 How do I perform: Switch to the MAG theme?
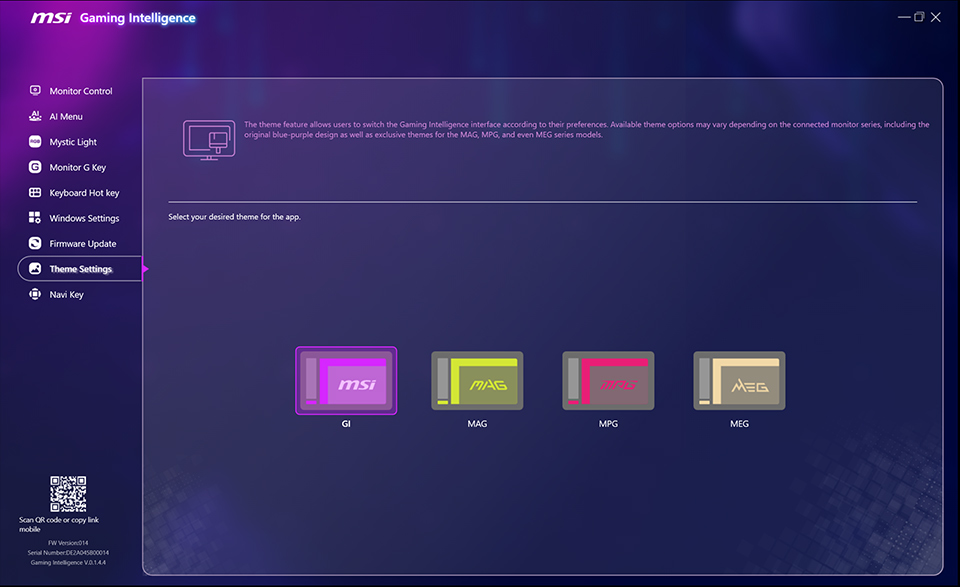477,380
